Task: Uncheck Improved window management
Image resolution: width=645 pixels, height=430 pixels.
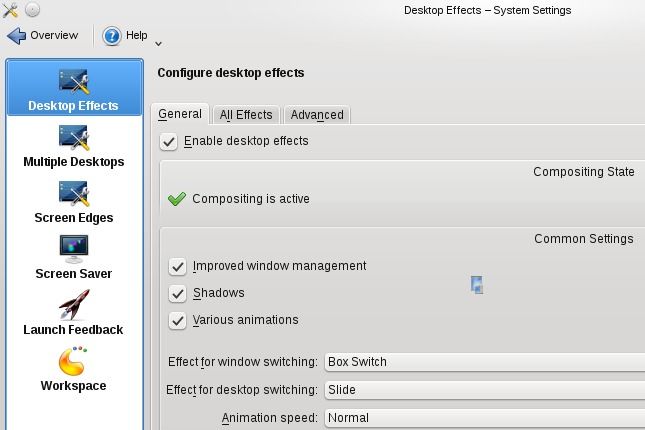Action: pos(178,267)
